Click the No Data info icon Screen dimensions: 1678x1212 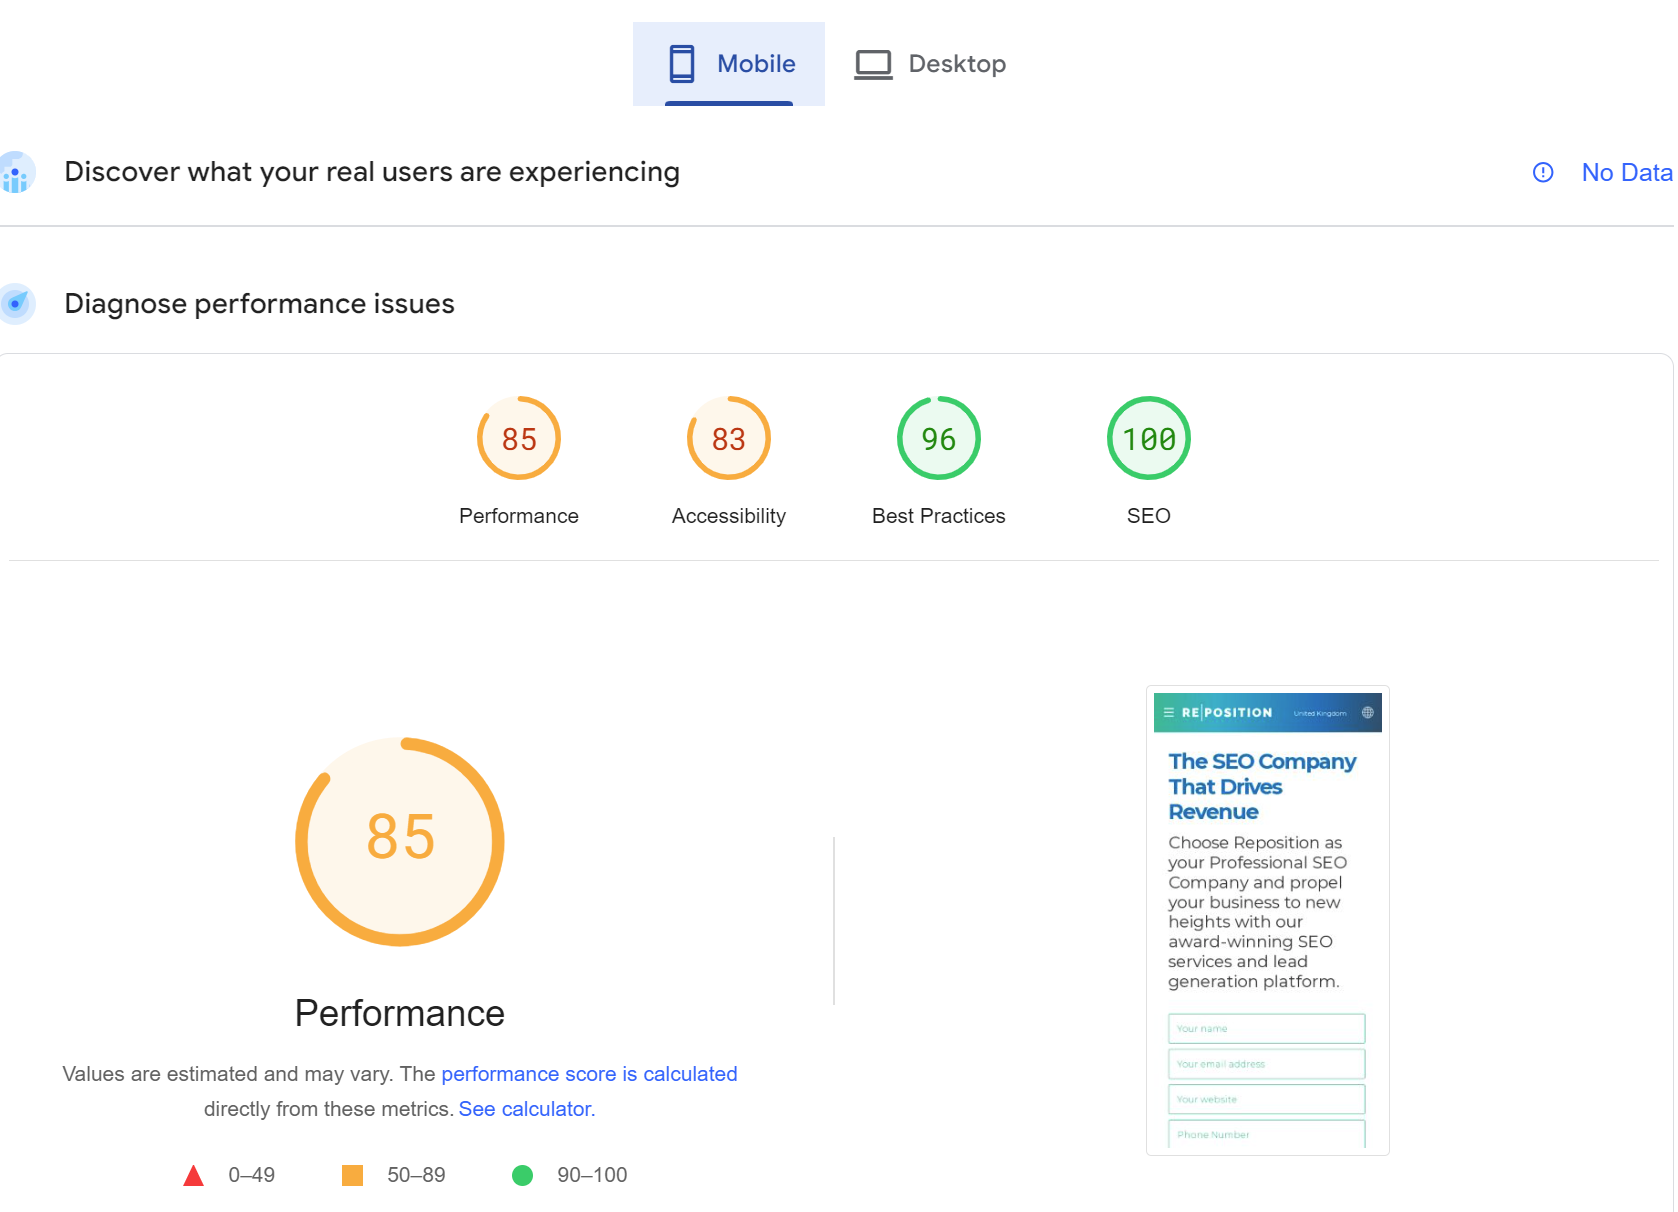tap(1543, 173)
